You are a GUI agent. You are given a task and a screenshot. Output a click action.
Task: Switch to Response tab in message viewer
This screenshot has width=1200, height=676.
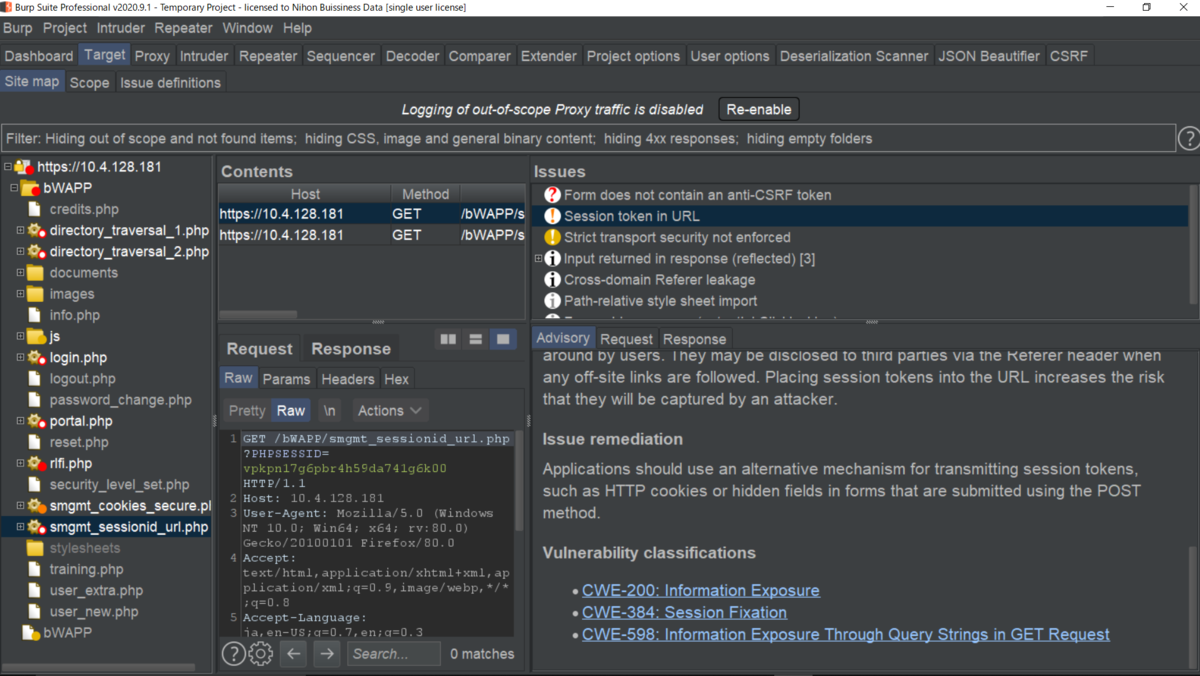pos(351,349)
